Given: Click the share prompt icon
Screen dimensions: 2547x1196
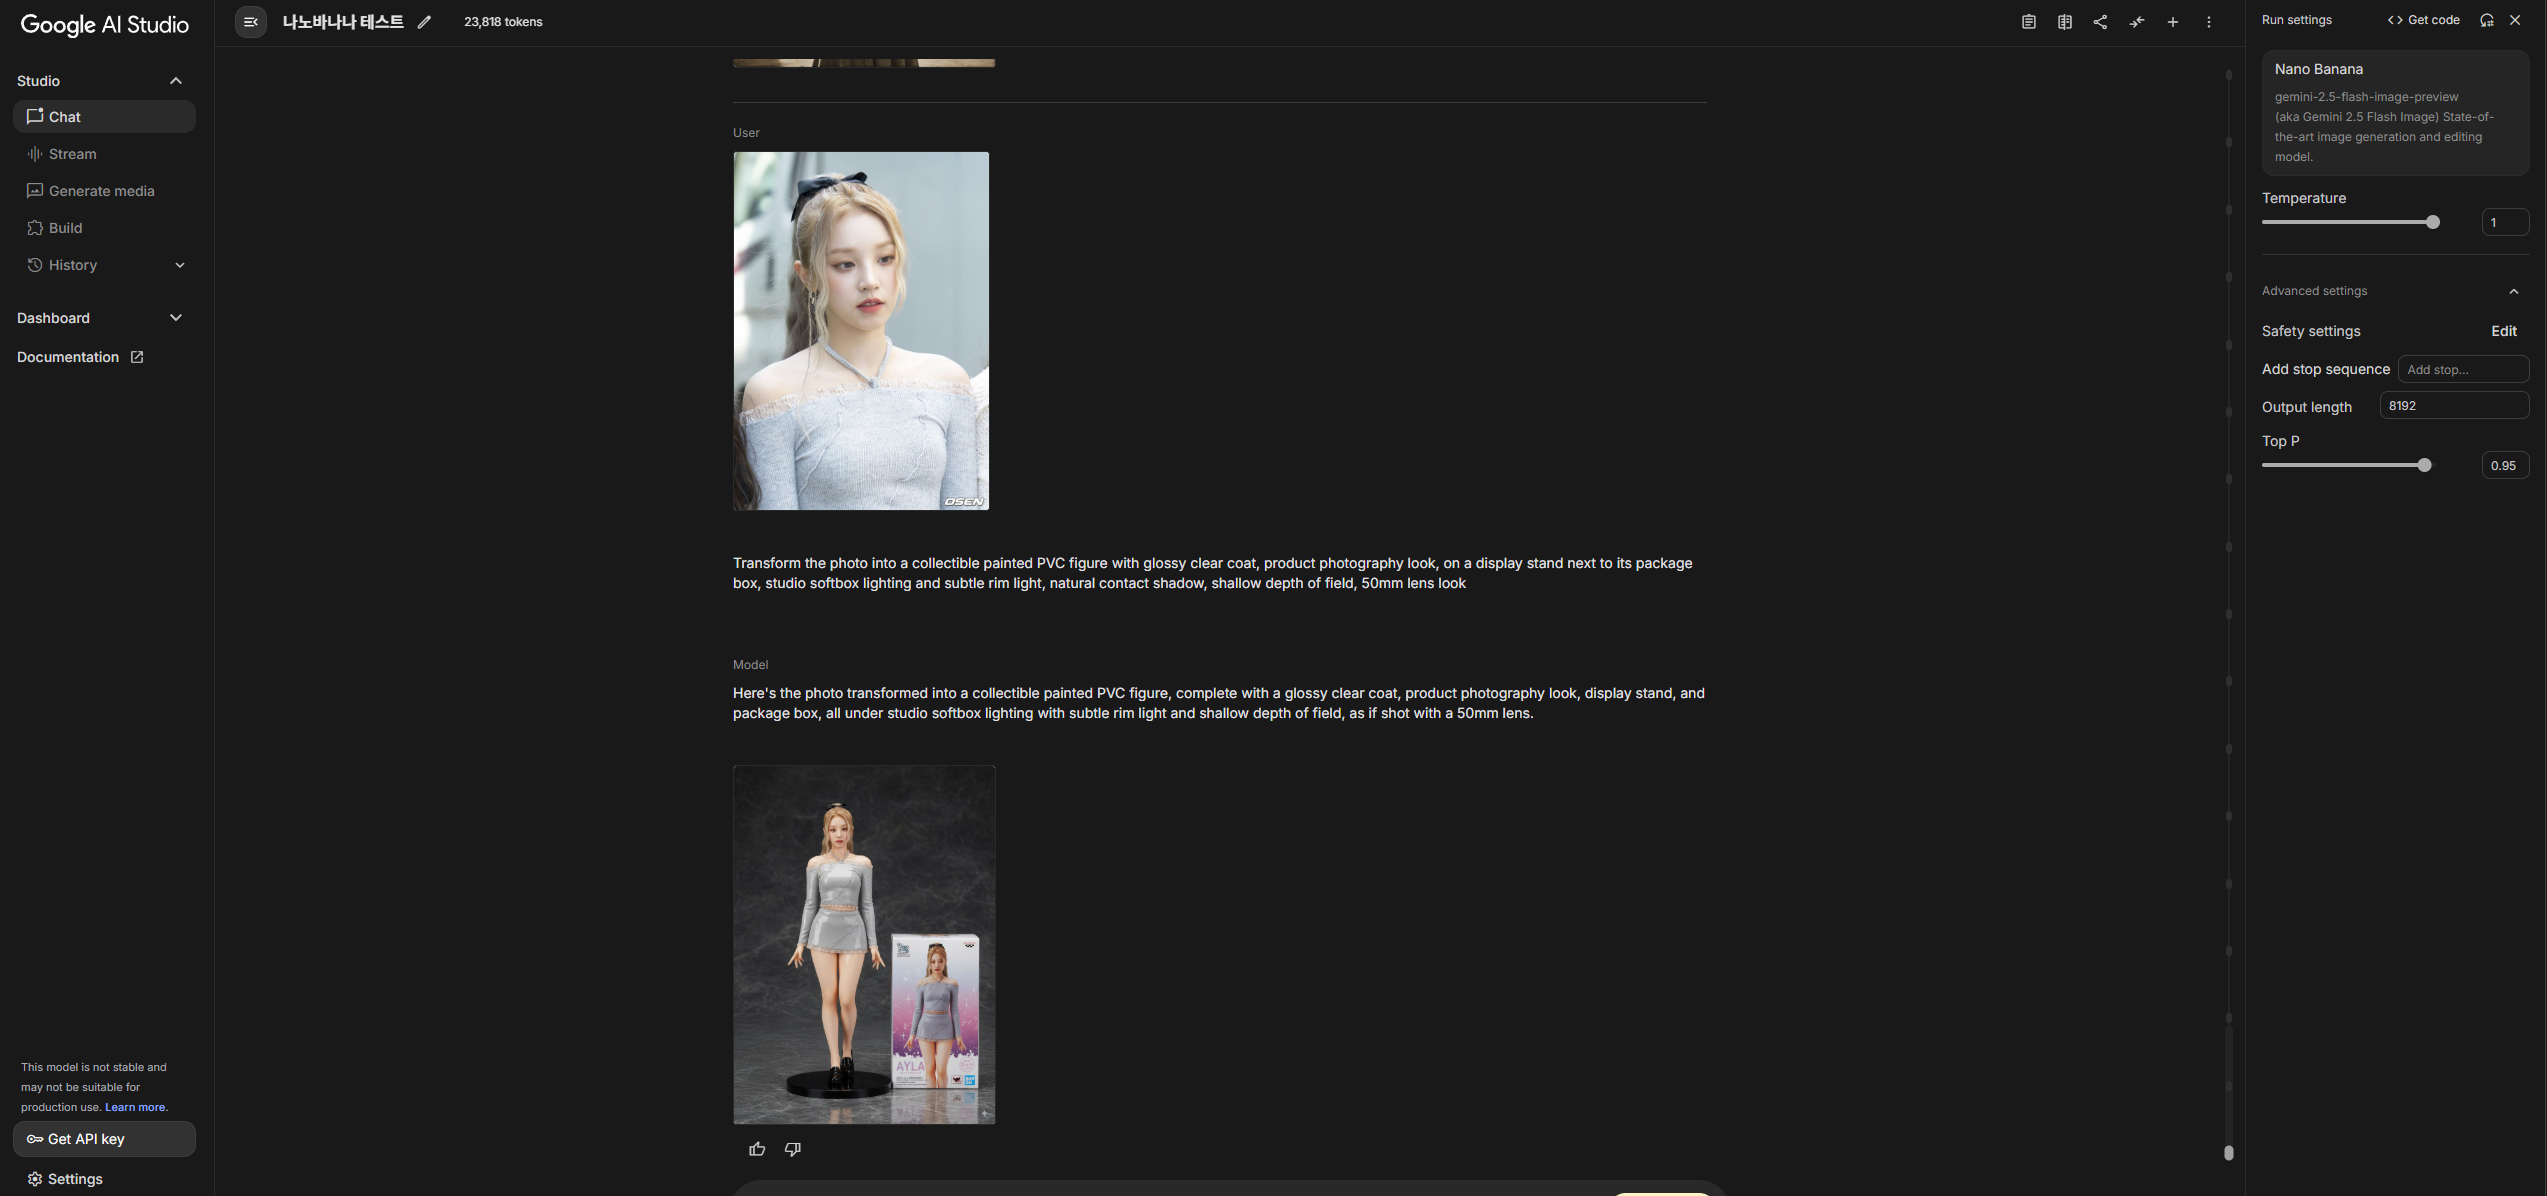Looking at the screenshot, I should pos(2100,22).
